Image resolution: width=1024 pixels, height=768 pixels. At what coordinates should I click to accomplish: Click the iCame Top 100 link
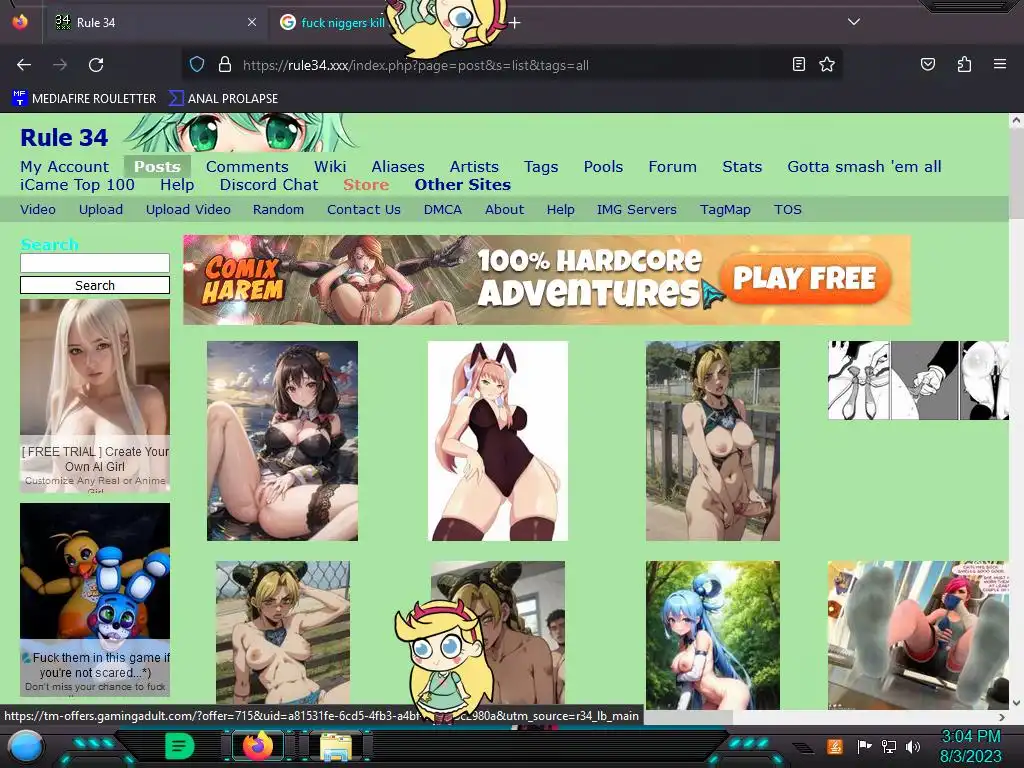tap(78, 185)
